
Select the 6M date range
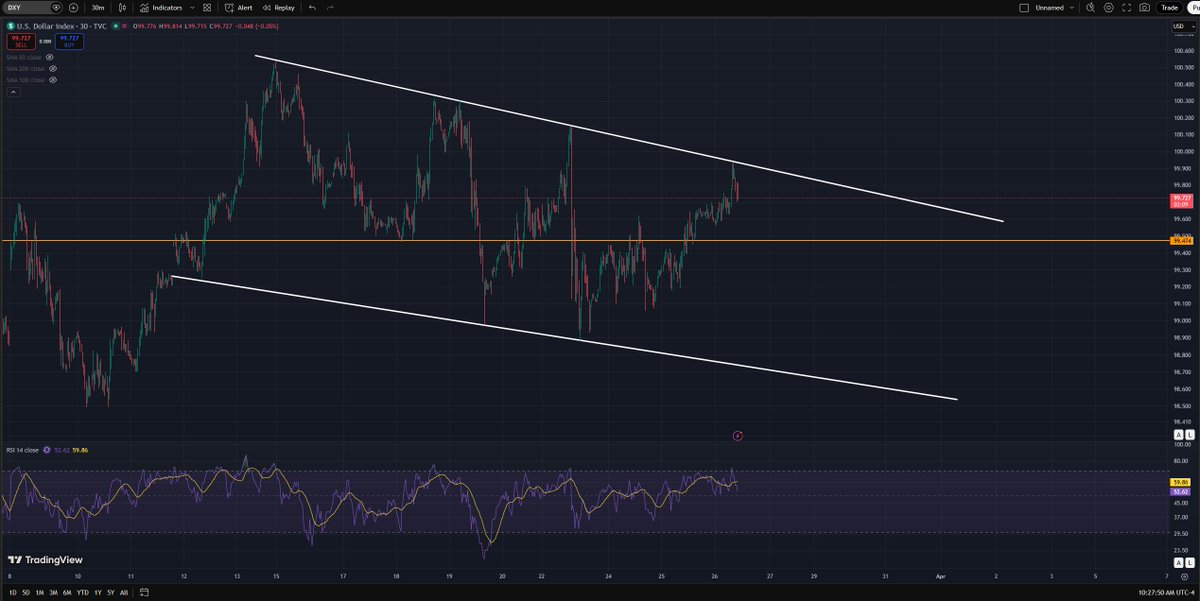pyautogui.click(x=67, y=592)
